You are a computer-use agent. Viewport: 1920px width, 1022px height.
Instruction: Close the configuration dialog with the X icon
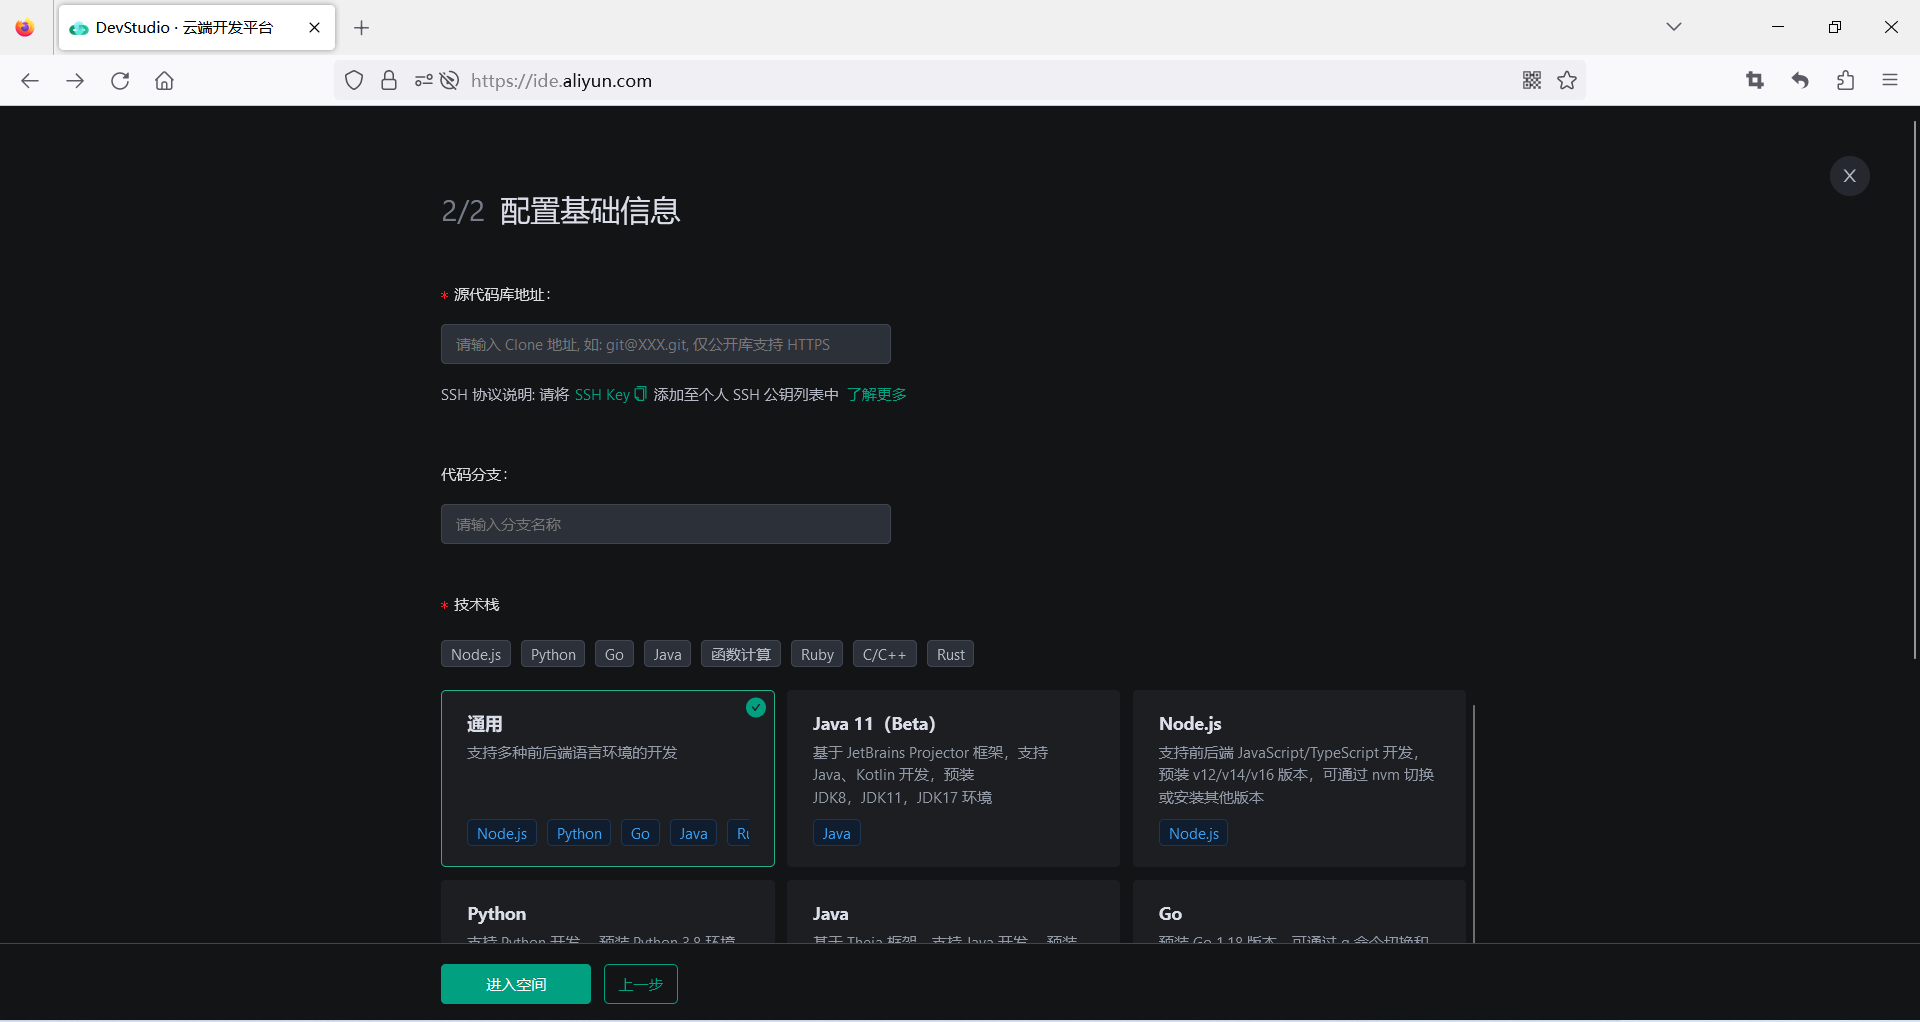[1849, 176]
